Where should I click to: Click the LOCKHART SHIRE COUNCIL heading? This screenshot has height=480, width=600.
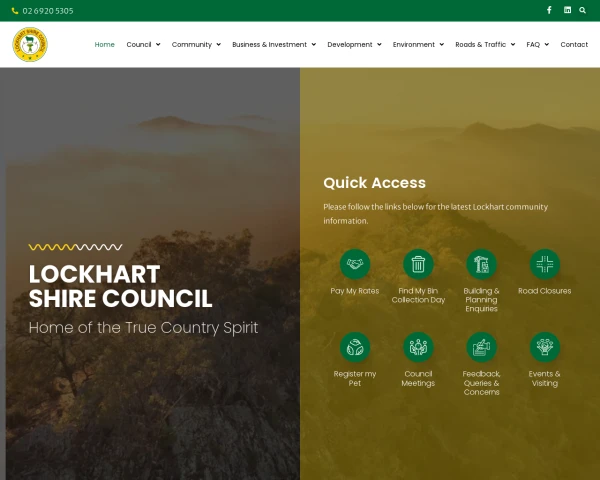click(120, 286)
